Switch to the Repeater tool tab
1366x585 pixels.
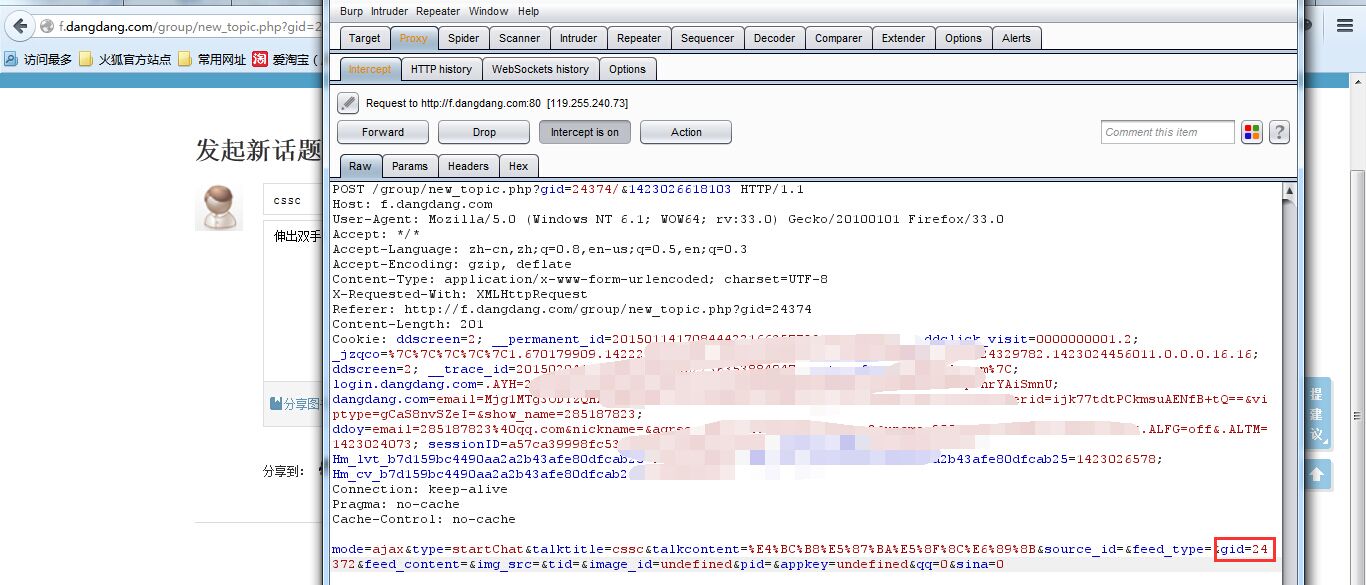pos(639,38)
